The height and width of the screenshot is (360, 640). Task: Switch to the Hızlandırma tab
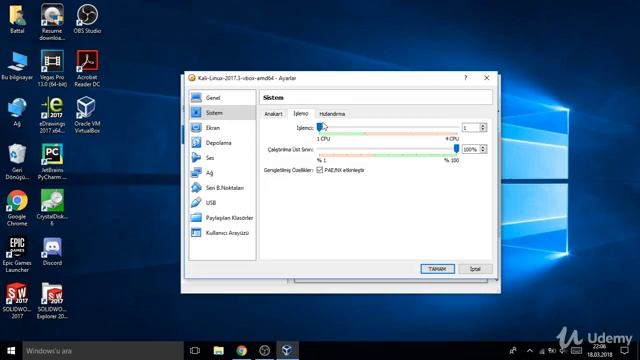[x=332, y=114]
